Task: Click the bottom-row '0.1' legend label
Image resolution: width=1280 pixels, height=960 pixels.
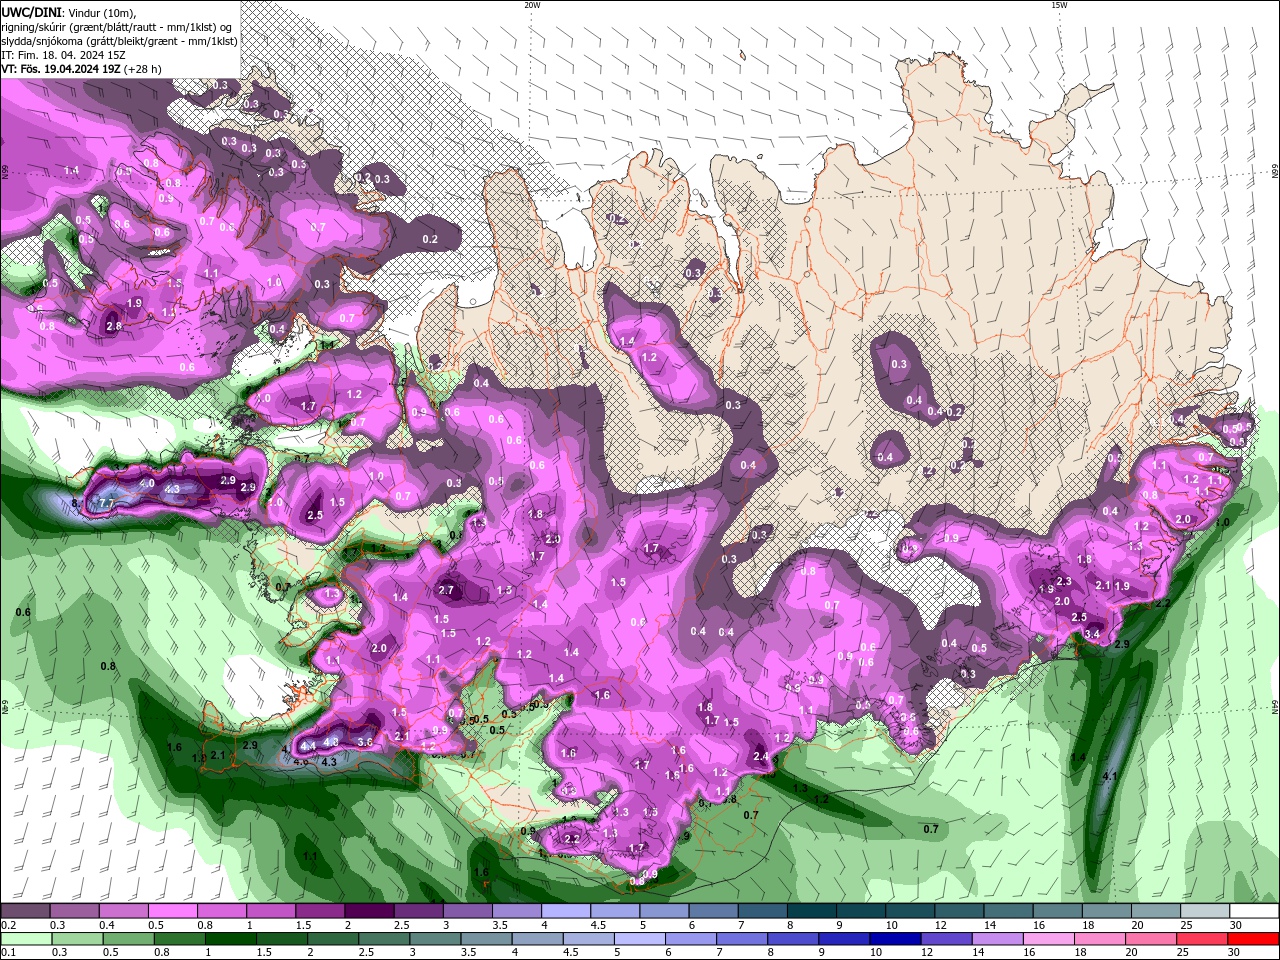Action: click(8, 953)
